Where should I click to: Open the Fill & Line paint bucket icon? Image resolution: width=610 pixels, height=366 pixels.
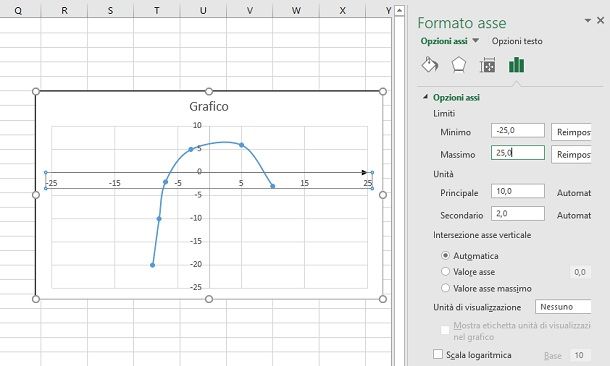430,65
